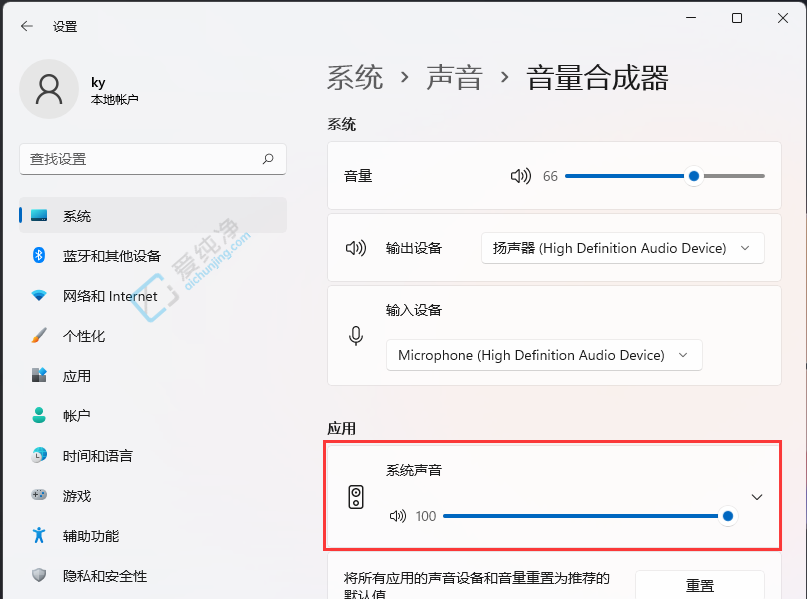Open 帐户 settings page
Screen dimensions: 807x599
pos(153,415)
